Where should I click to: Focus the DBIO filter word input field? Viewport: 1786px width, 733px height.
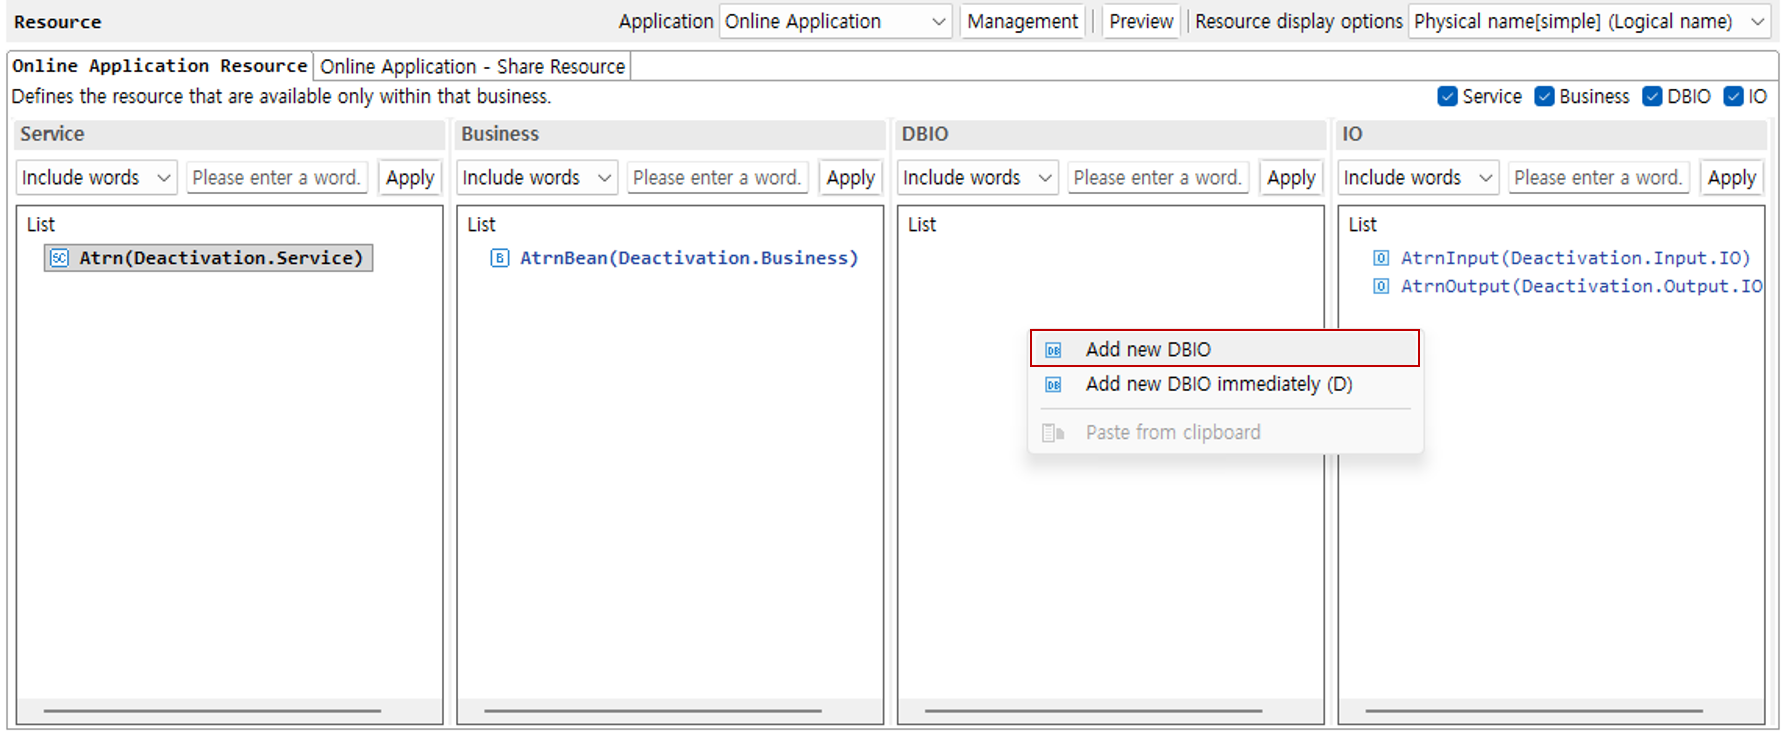tap(1157, 178)
